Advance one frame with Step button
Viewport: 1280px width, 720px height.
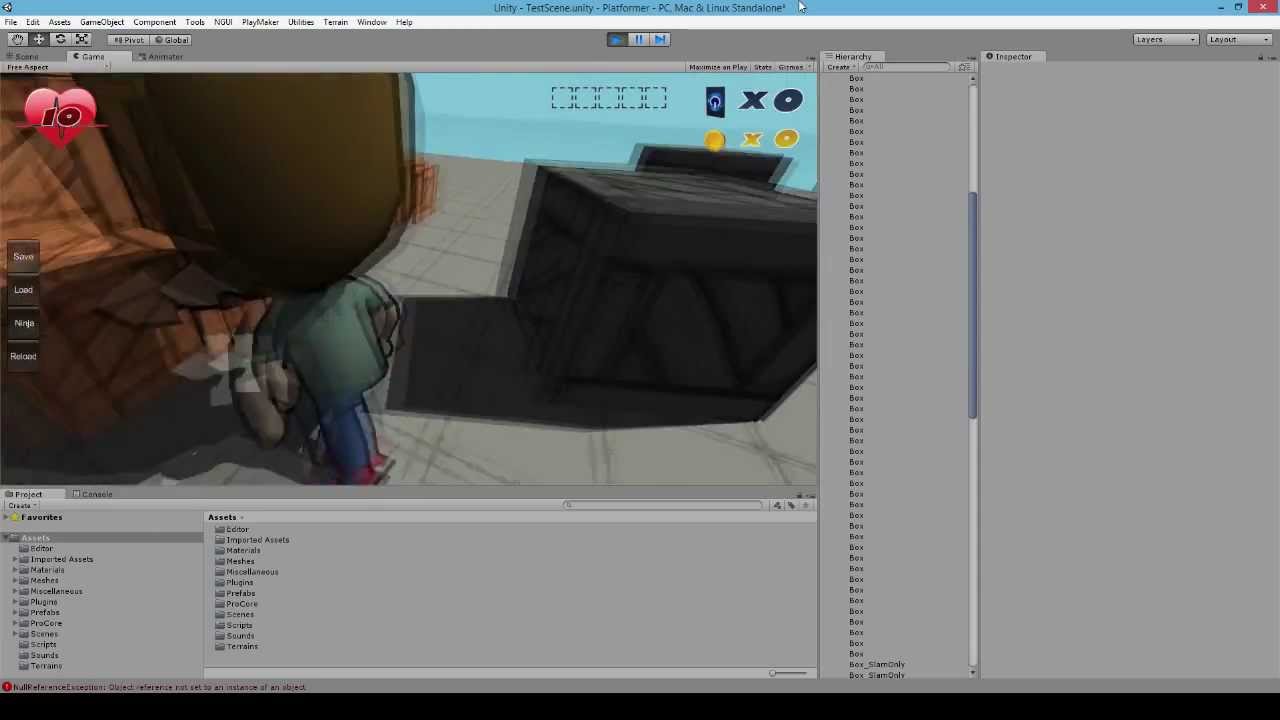(660, 39)
